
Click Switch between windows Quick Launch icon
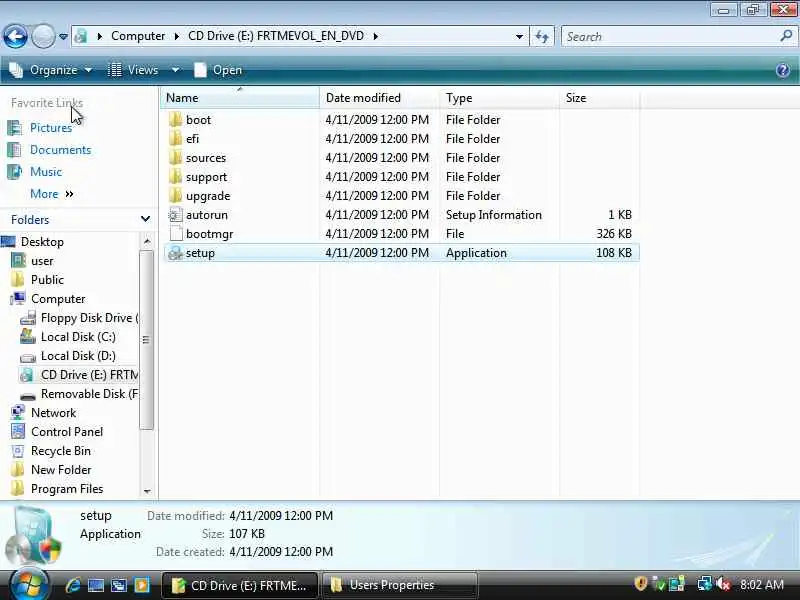119,585
